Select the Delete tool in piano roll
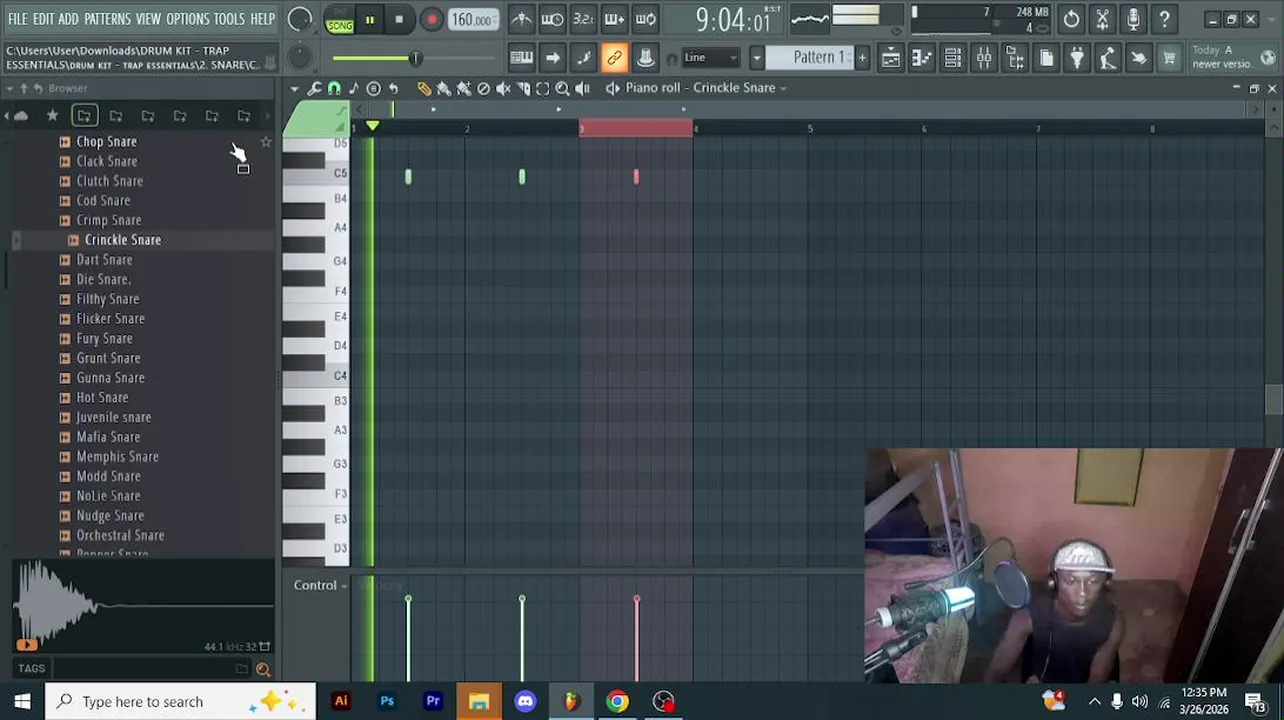The width and height of the screenshot is (1284, 720). pos(484,88)
